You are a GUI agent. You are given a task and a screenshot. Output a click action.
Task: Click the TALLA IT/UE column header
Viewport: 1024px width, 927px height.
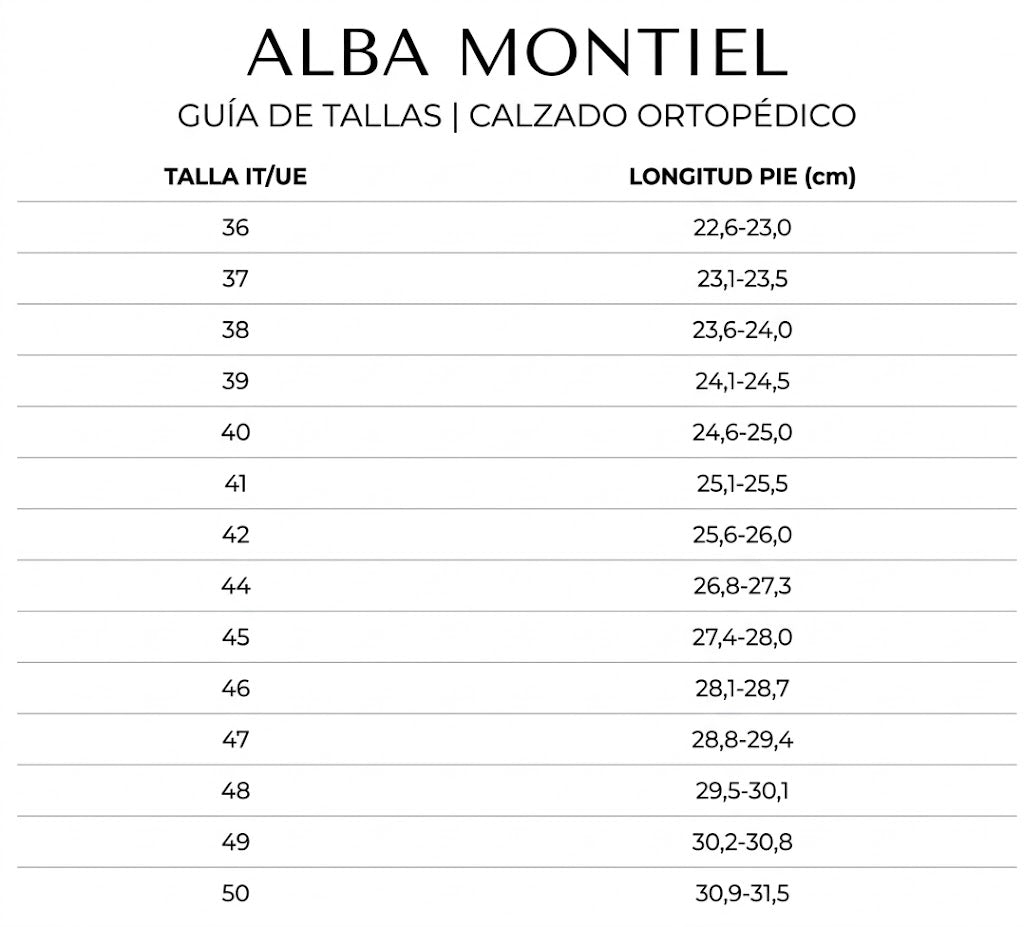(235, 178)
